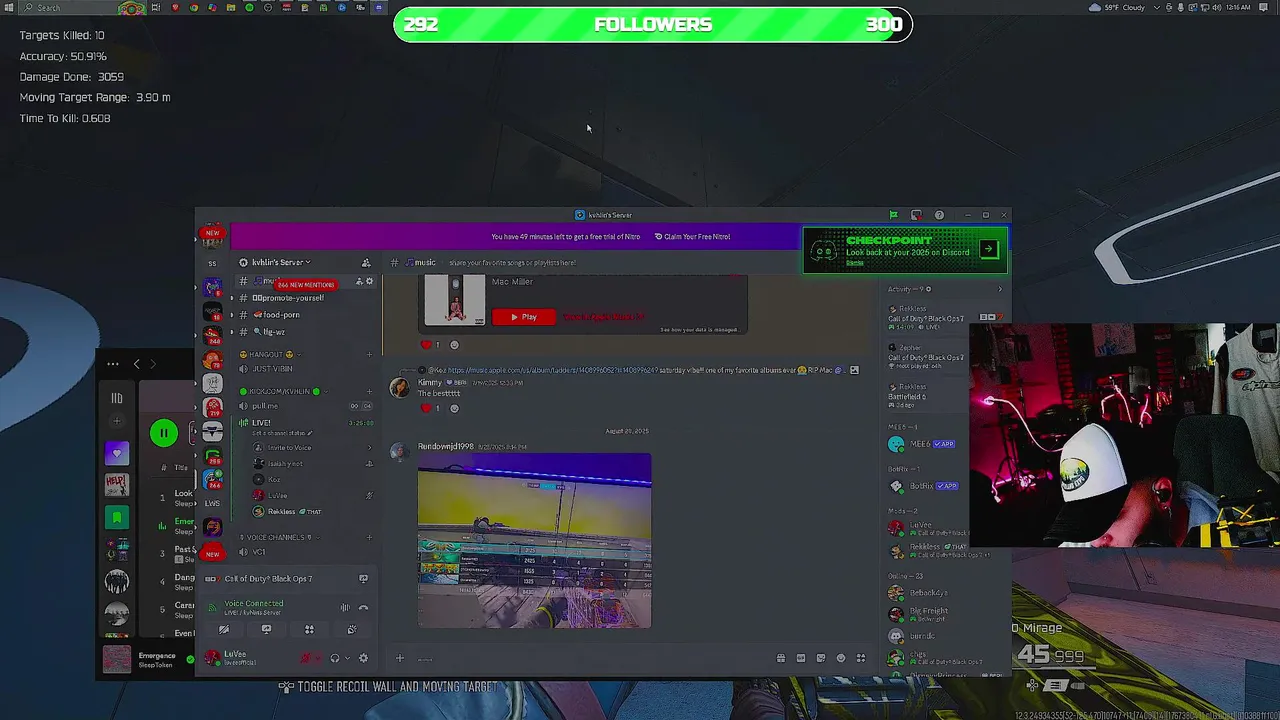
Task: Select the LIVE! voice channel
Action: point(261,423)
